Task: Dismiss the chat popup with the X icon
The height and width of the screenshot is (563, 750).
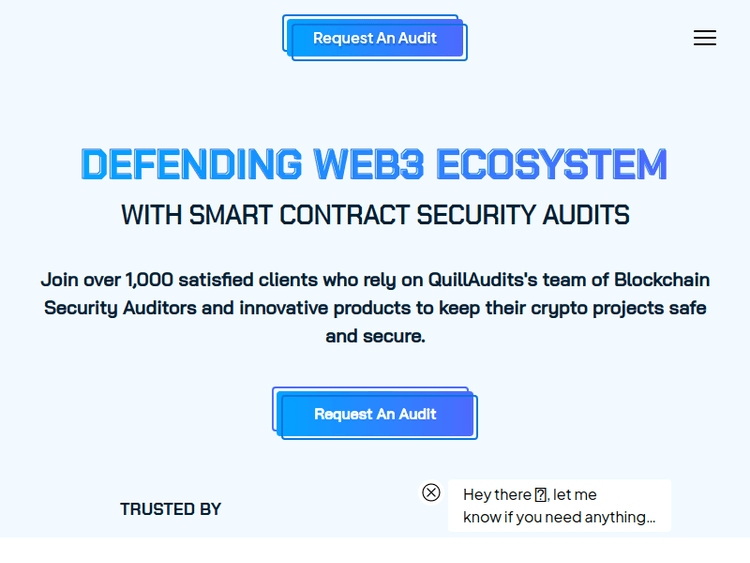Action: [x=431, y=492]
